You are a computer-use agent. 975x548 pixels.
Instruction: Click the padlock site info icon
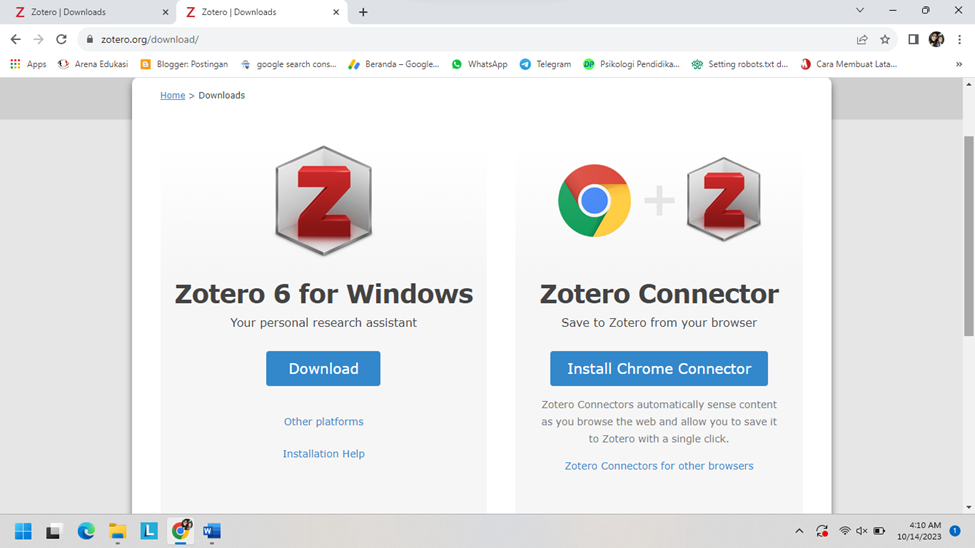pos(90,39)
